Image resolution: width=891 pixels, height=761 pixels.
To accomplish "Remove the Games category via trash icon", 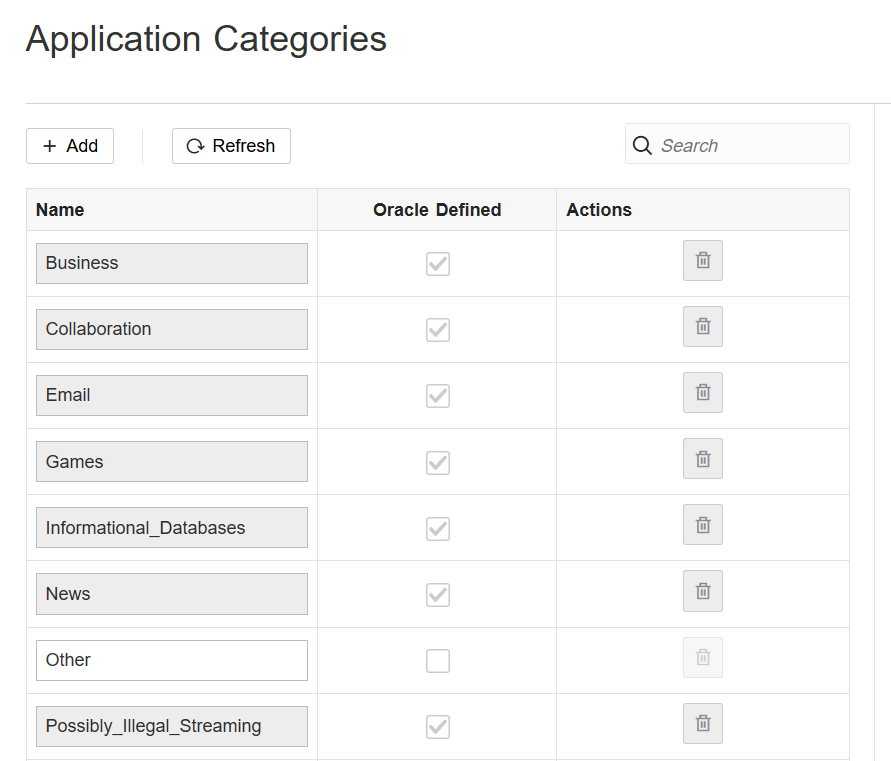I will [703, 459].
